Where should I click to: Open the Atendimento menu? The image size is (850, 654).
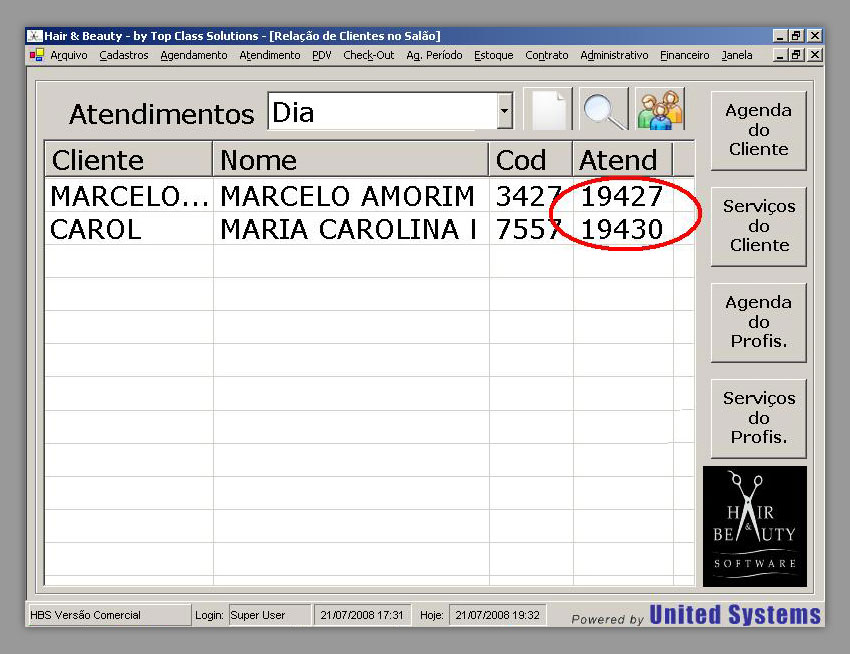(269, 55)
